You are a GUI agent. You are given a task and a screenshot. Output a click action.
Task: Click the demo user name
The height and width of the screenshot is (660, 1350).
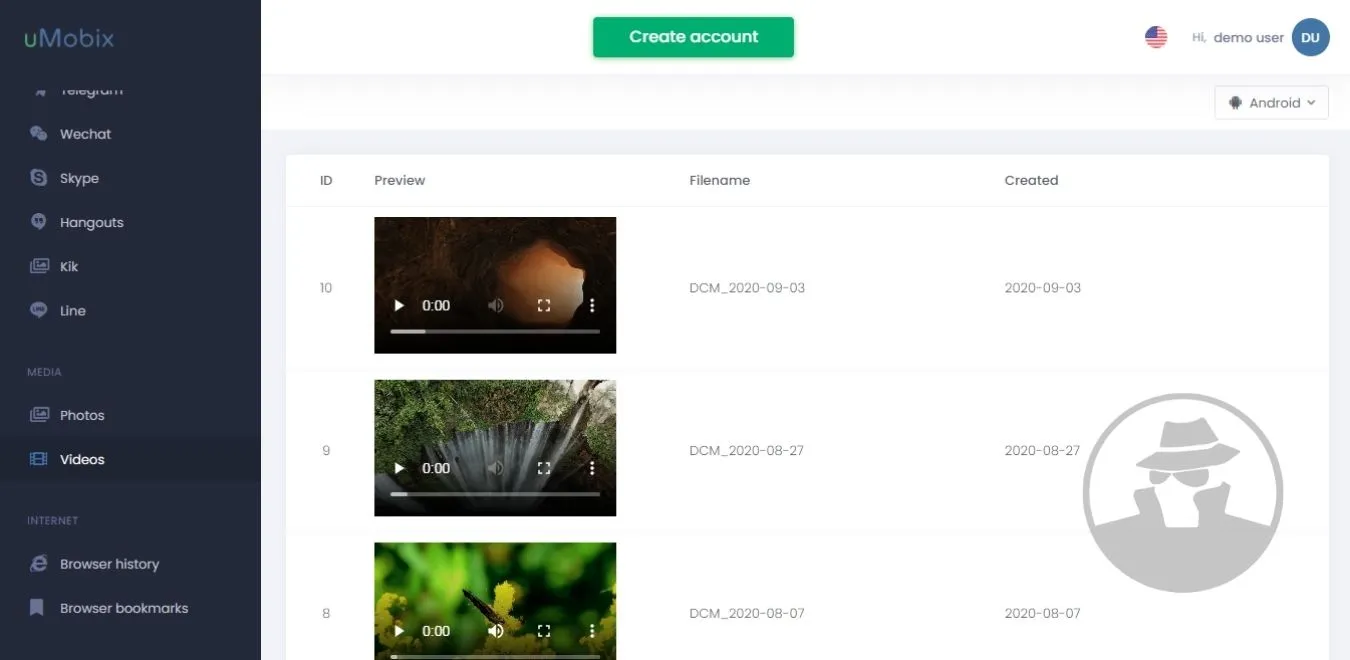[1248, 38]
